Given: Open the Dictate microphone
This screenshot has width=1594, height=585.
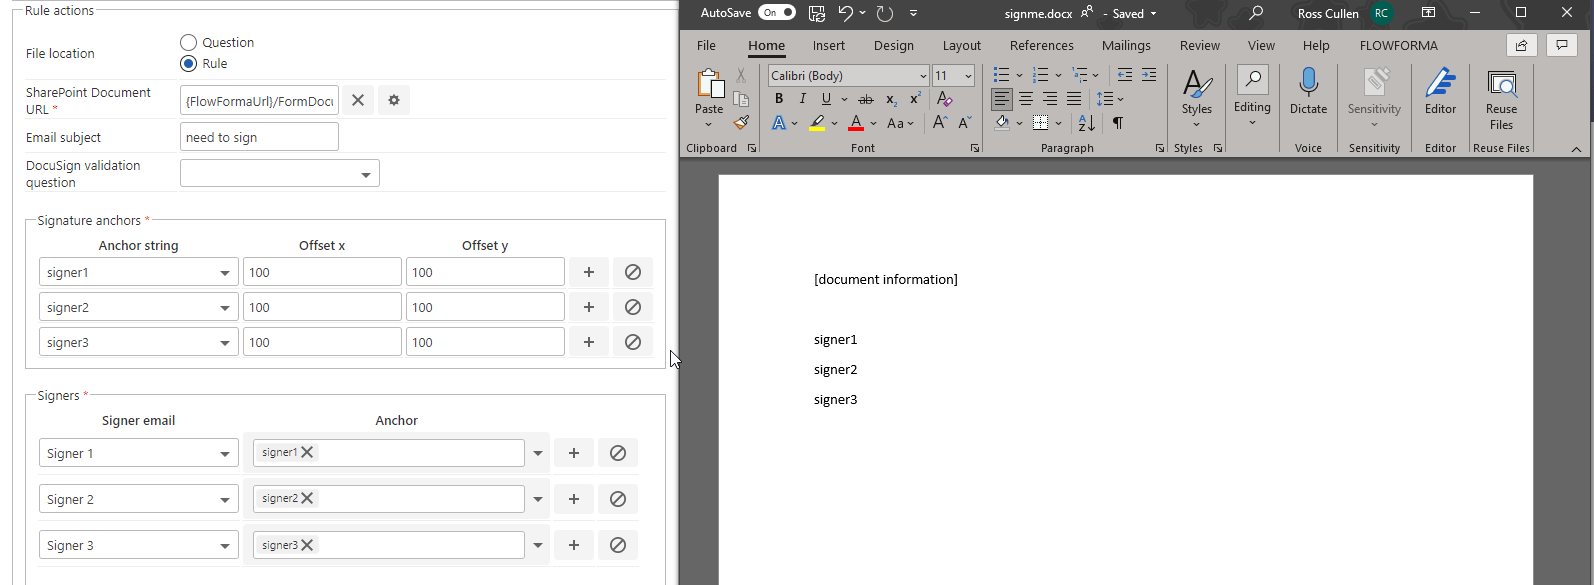Looking at the screenshot, I should [x=1308, y=92].
